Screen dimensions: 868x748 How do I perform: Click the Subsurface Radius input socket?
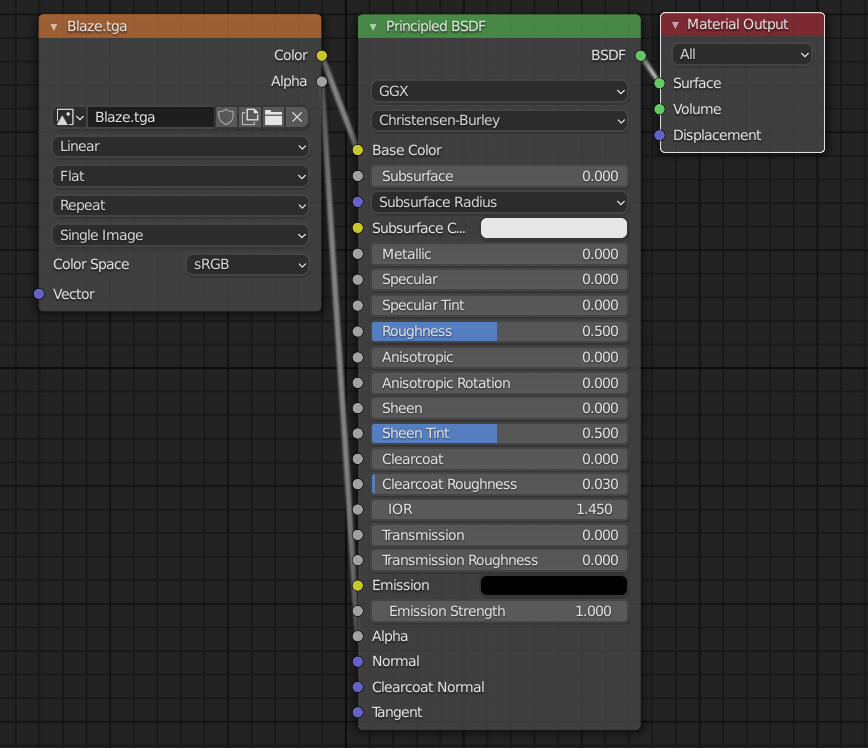click(358, 202)
